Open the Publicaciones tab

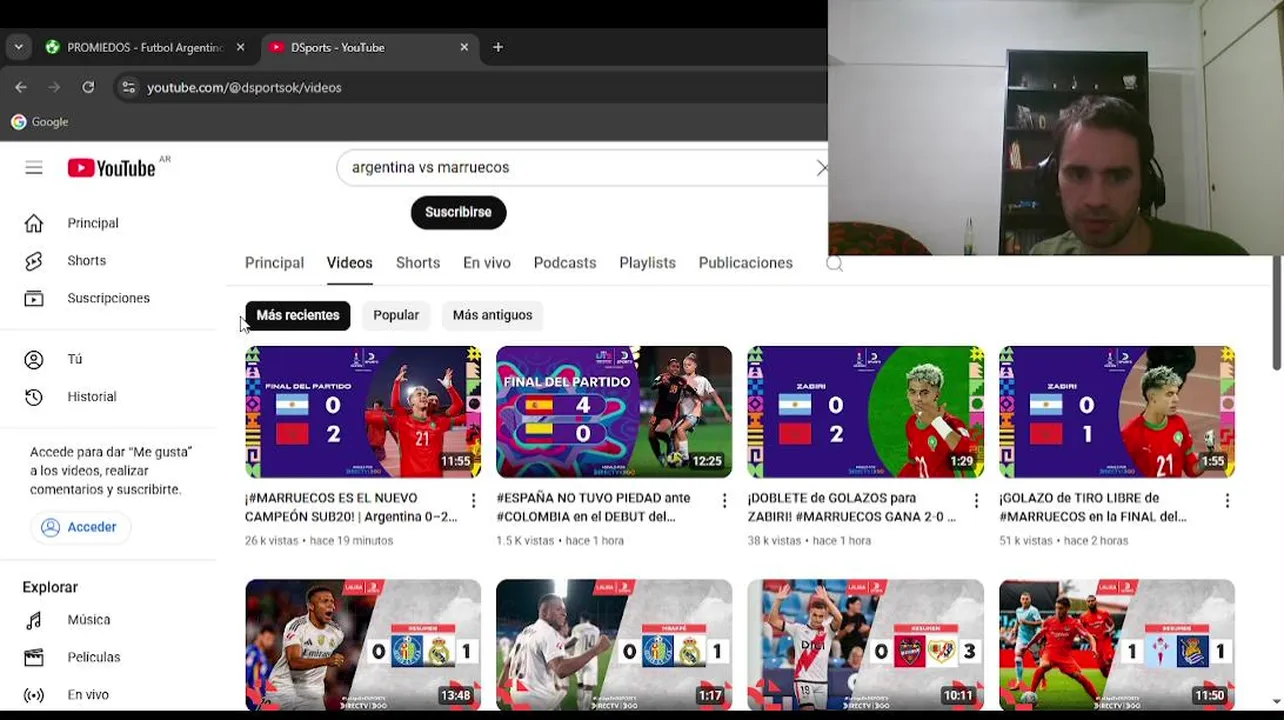click(x=745, y=263)
